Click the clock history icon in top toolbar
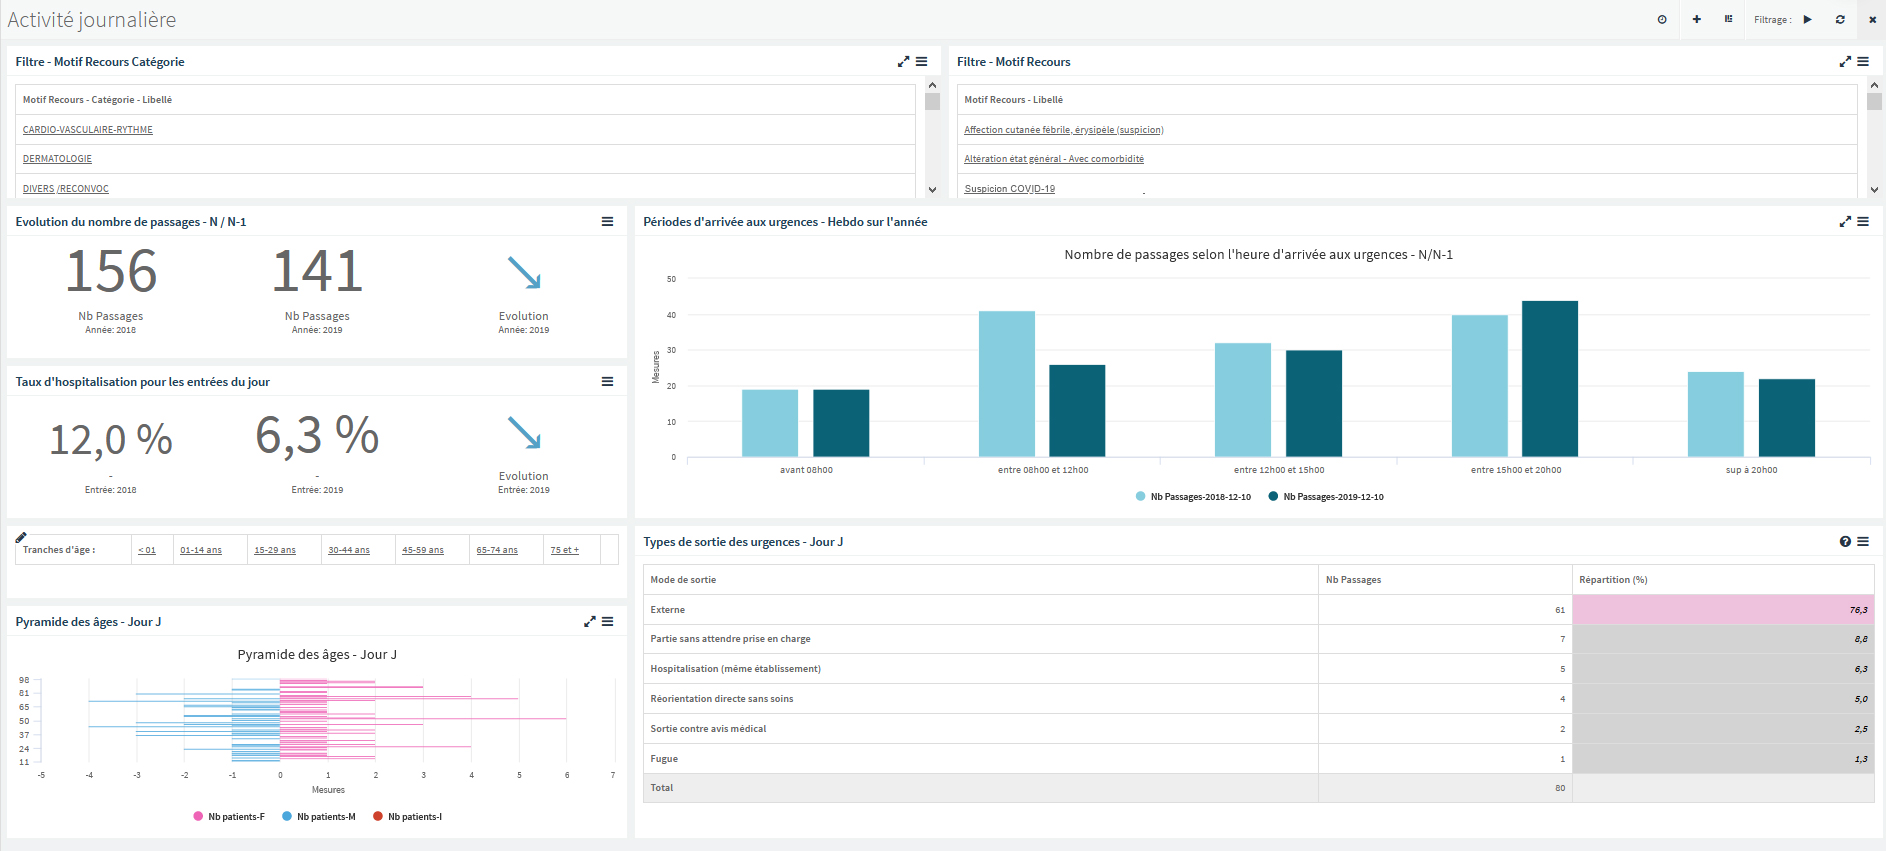 point(1662,20)
